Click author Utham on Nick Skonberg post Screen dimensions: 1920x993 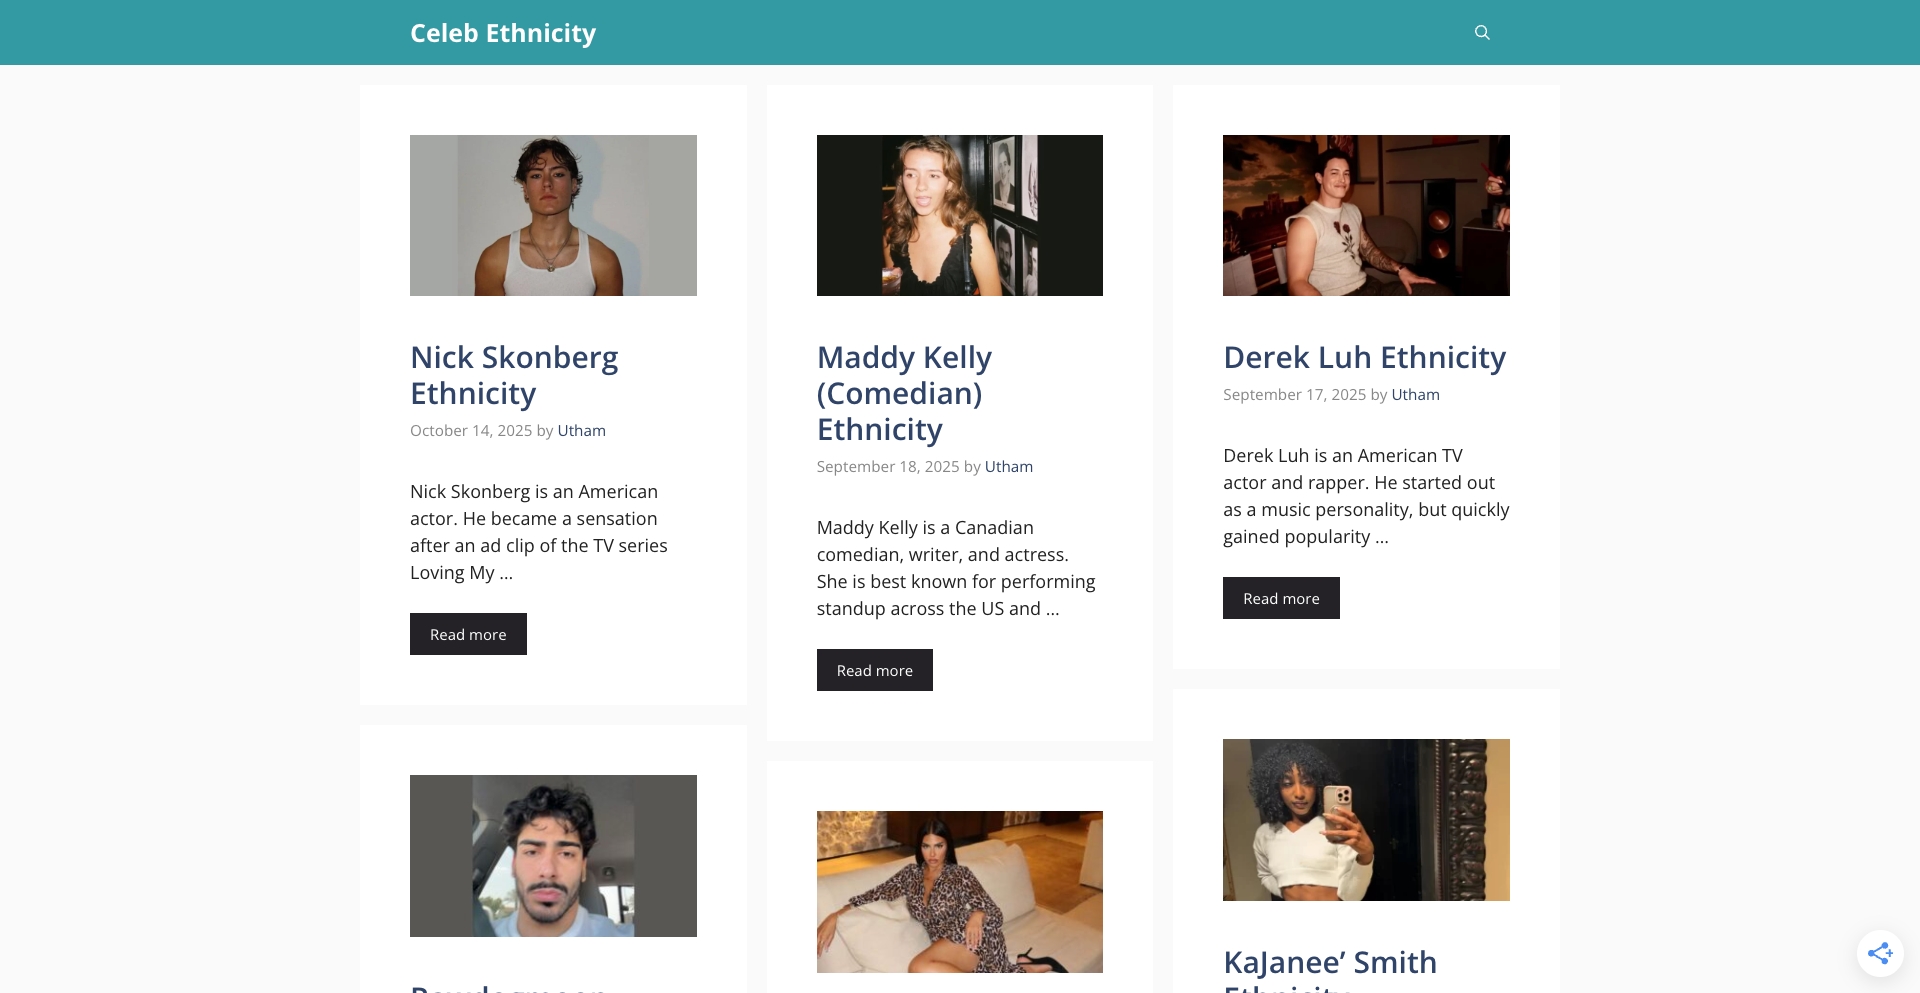(581, 430)
